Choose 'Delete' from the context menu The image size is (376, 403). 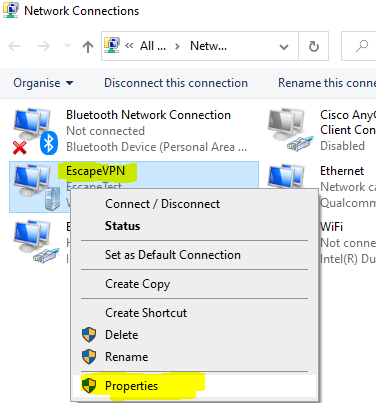tap(195, 335)
